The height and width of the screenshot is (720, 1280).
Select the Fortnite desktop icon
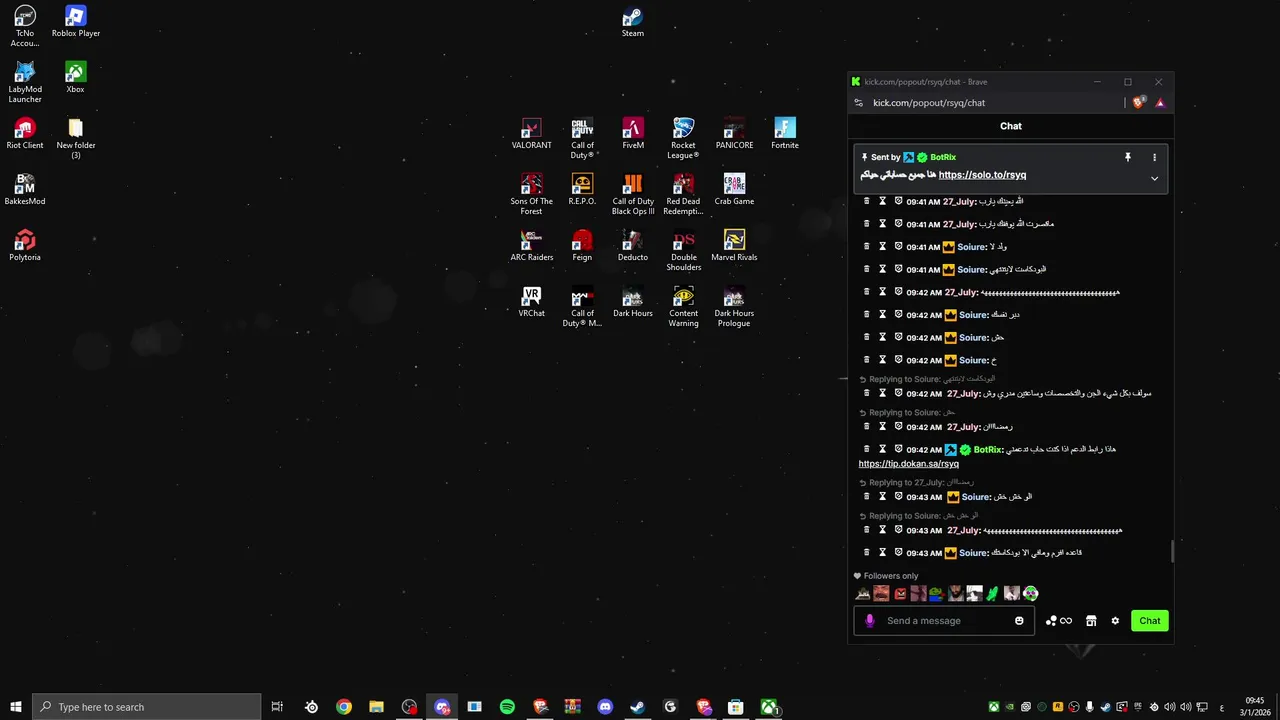(x=785, y=134)
